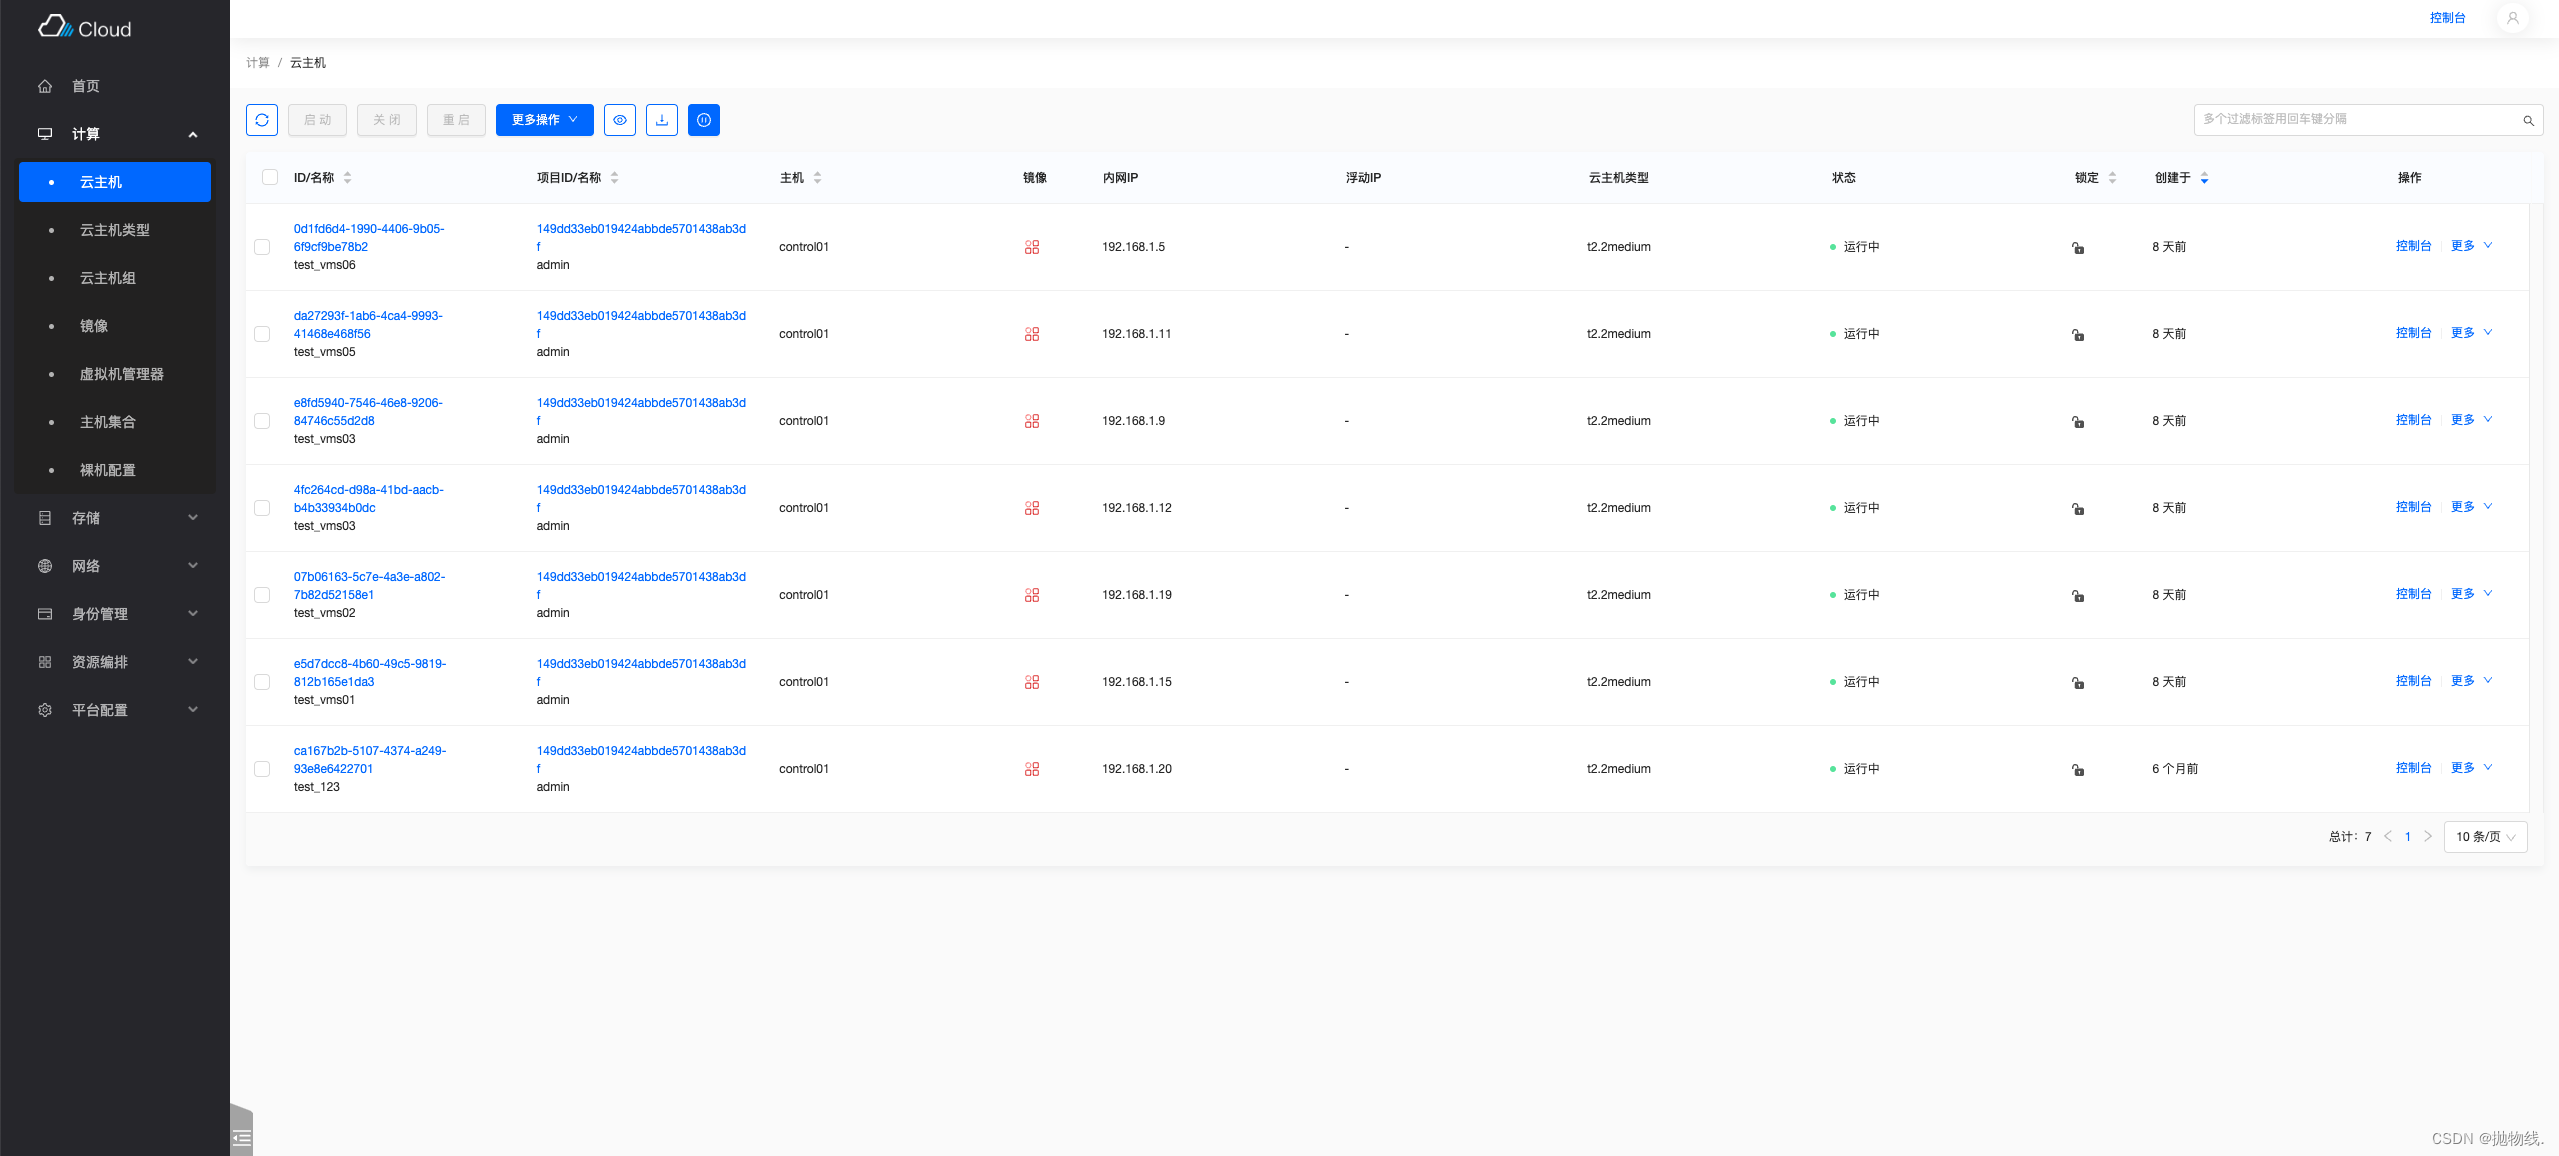Open column visibility with the eye icon
Screen dimensions: 2559x1156
pyautogui.click(x=620, y=120)
